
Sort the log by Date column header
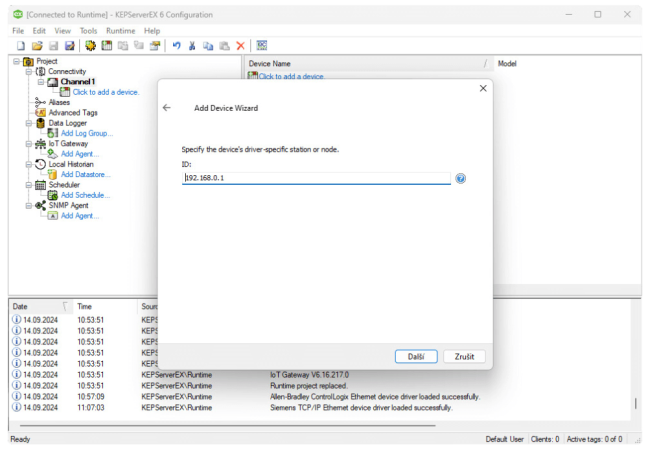point(40,306)
